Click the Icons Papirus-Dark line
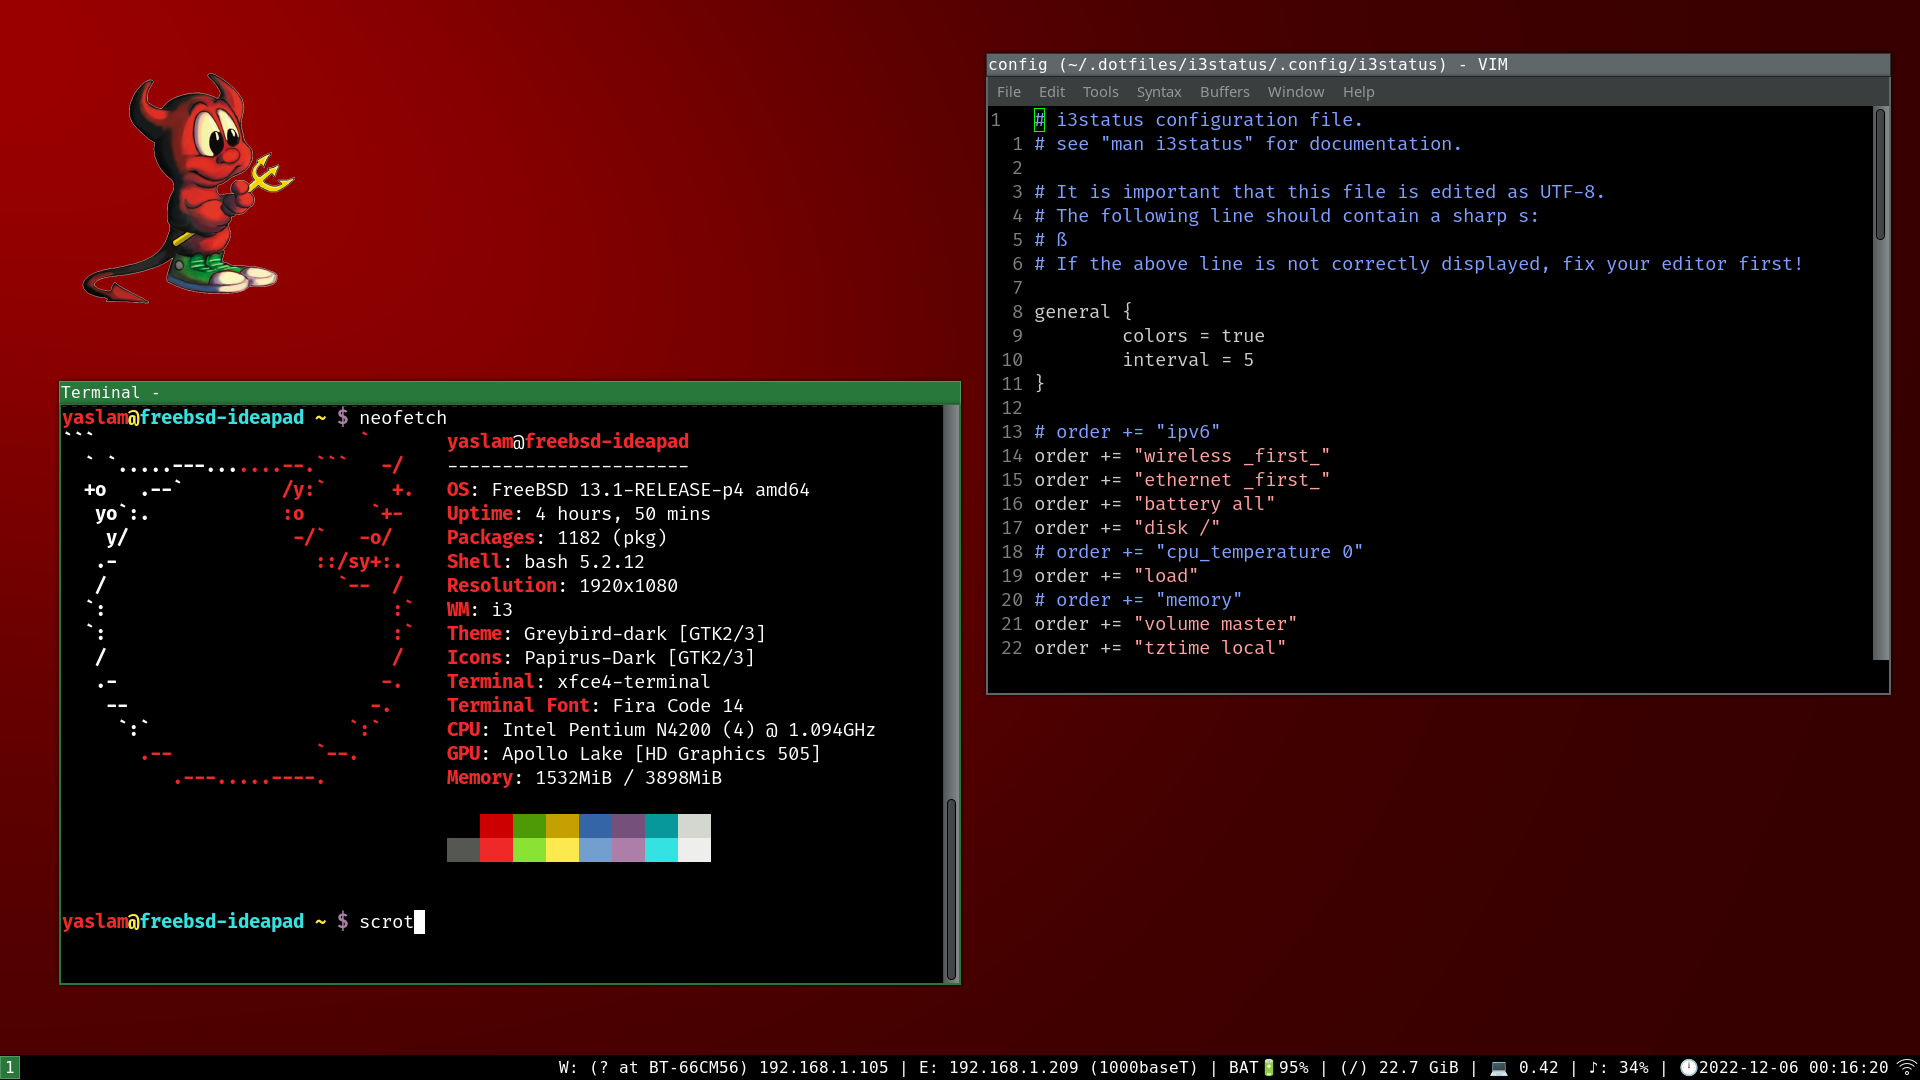Image resolution: width=1920 pixels, height=1080 pixels. [601, 658]
